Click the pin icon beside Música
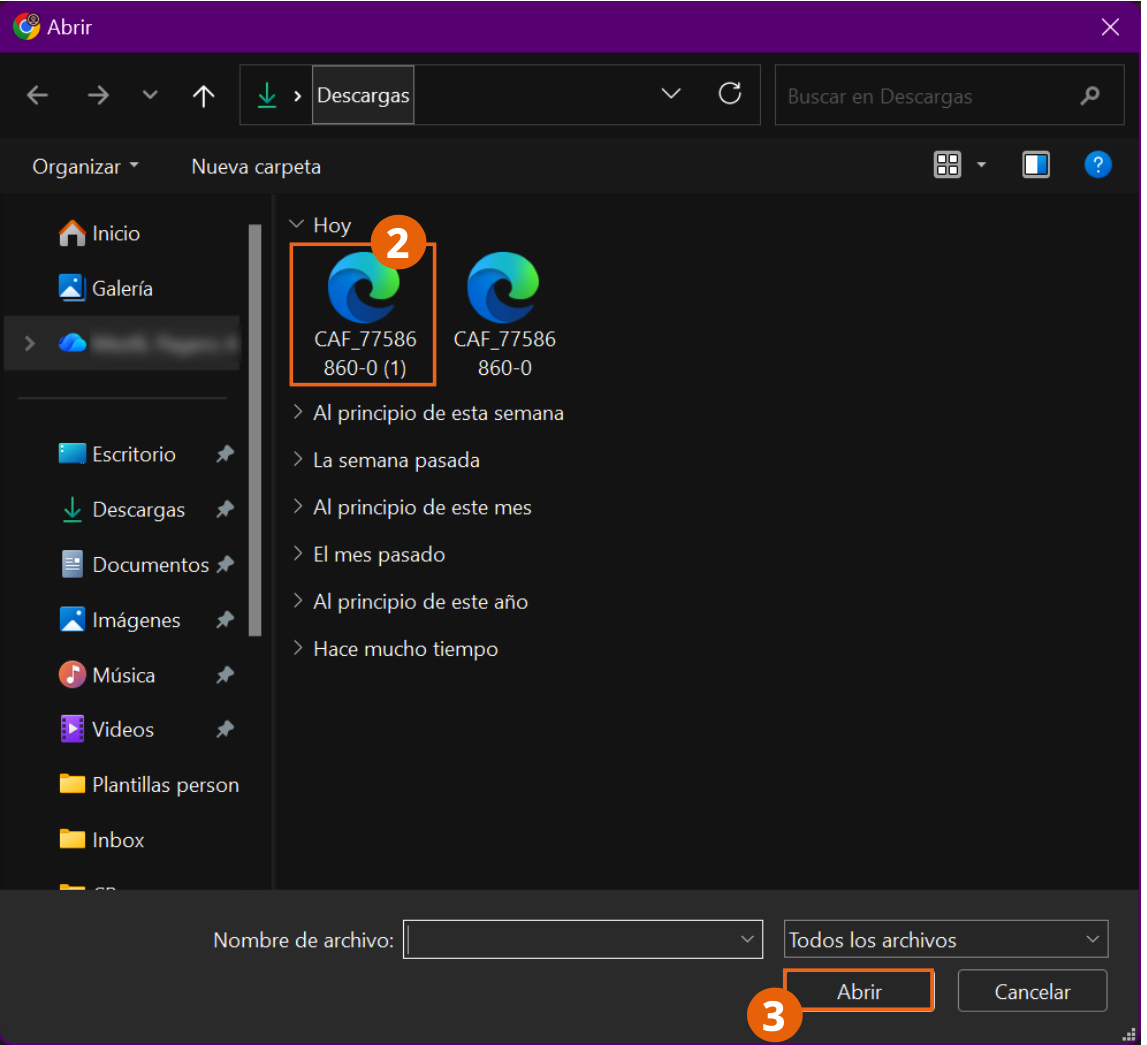Image resolution: width=1147 pixels, height=1045 pixels. click(225, 674)
